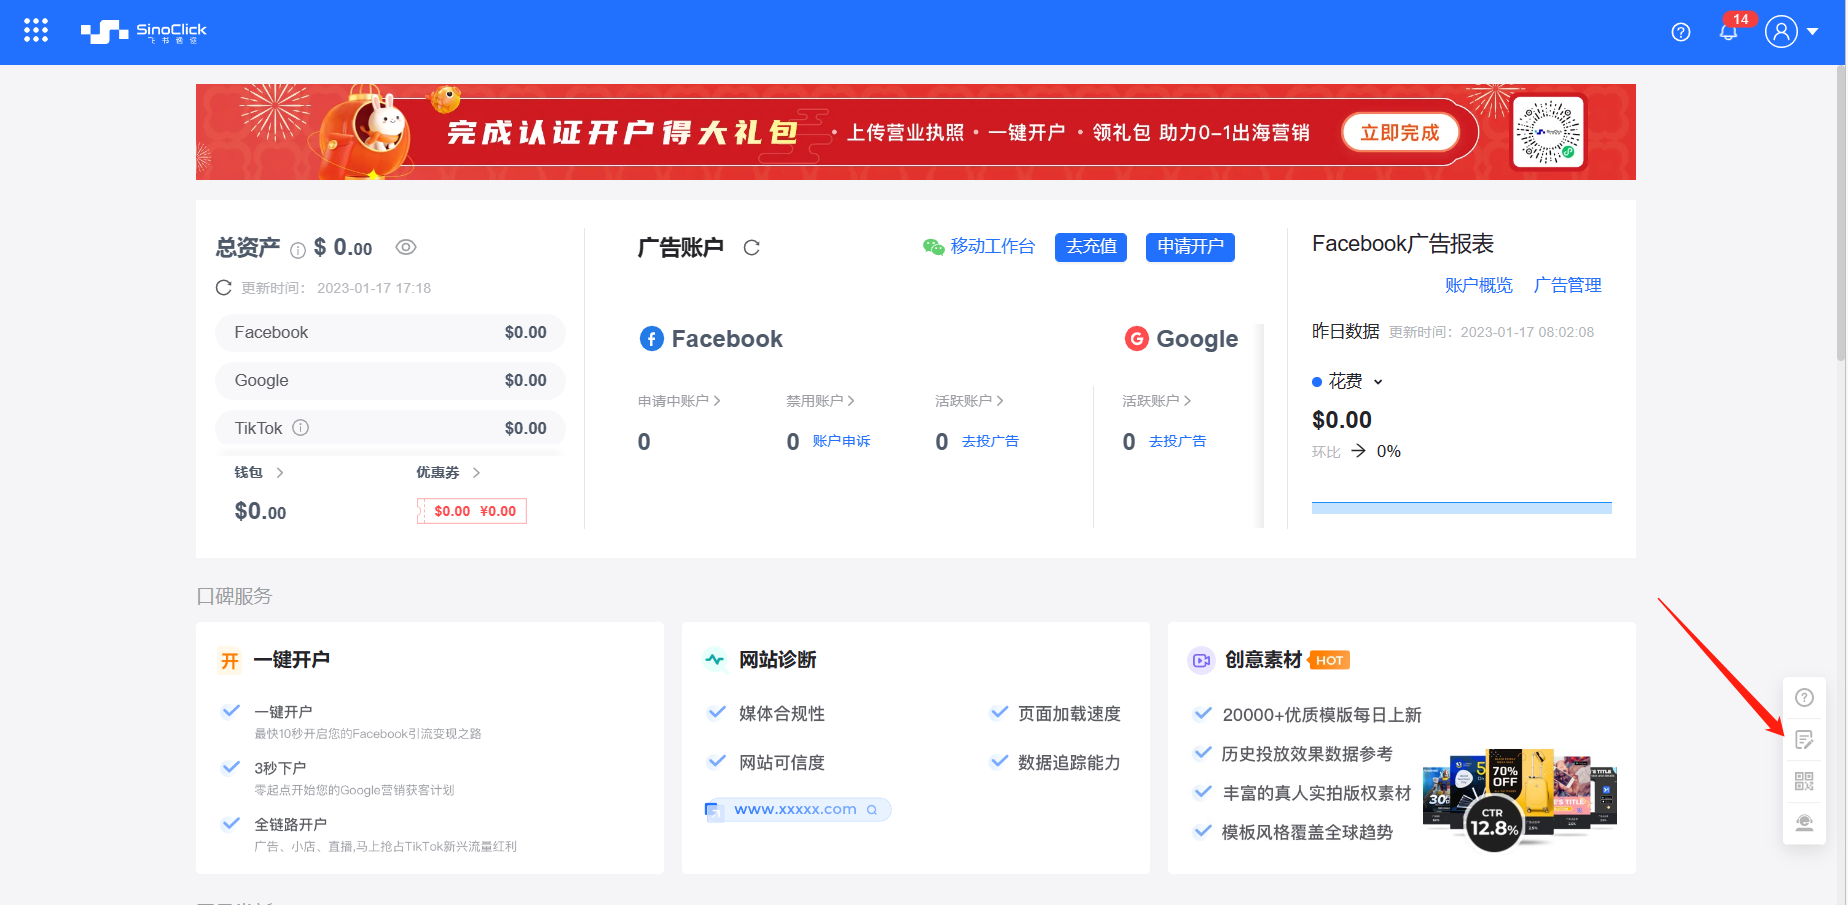
Task: Refresh the 广告账户 section icon
Action: tap(752, 247)
